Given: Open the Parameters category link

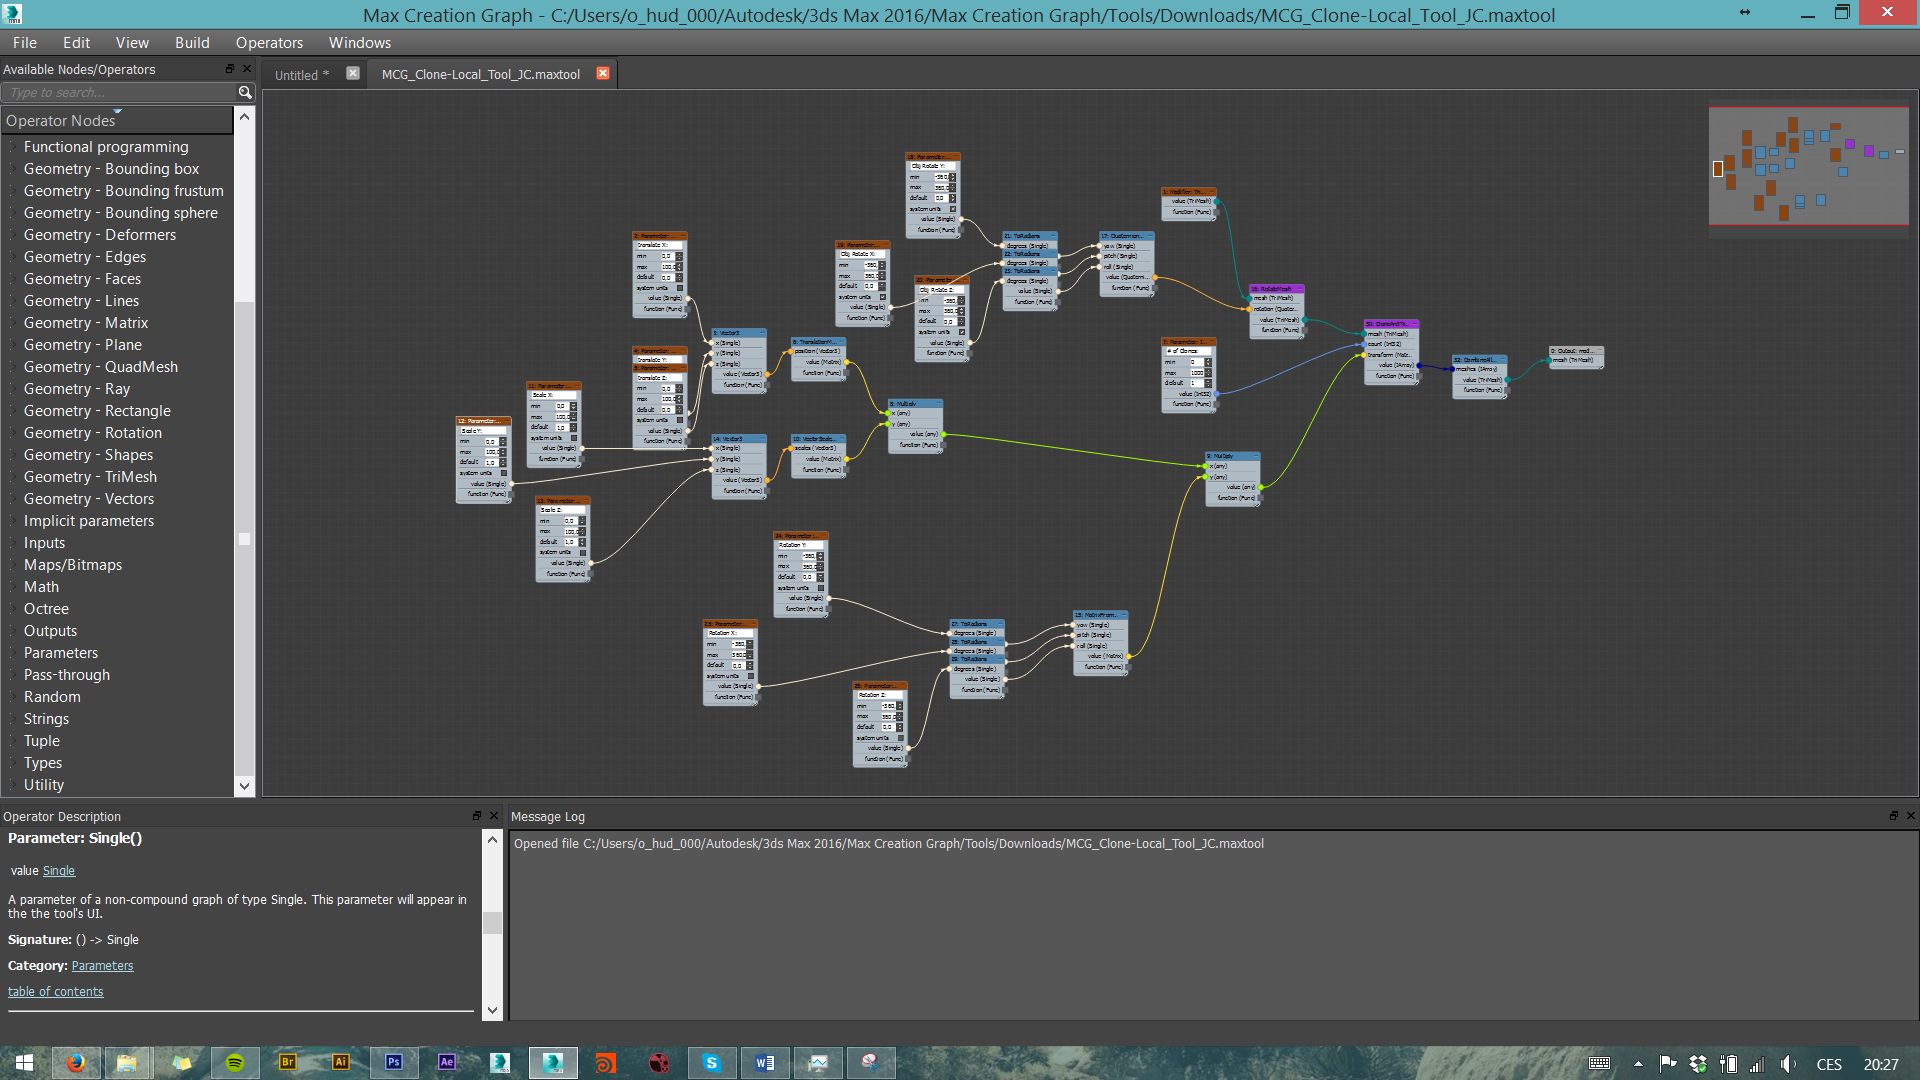Looking at the screenshot, I should click(102, 966).
